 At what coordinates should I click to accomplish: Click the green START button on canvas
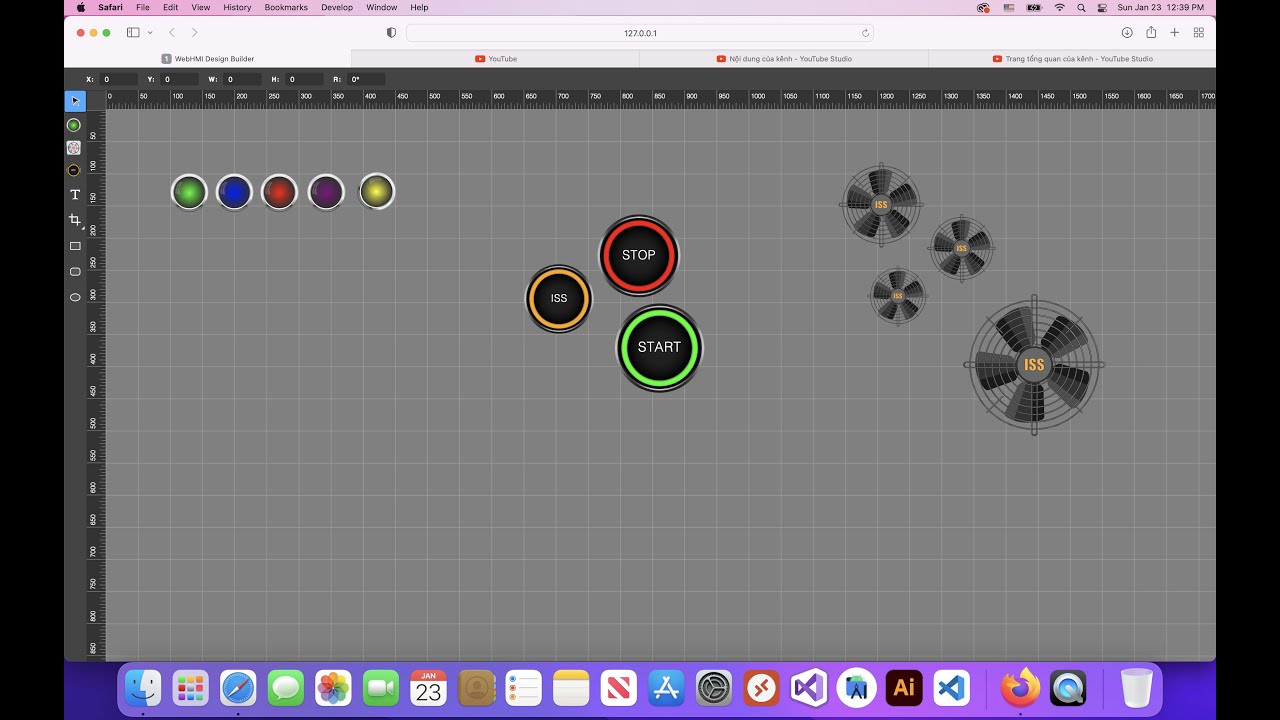click(659, 347)
